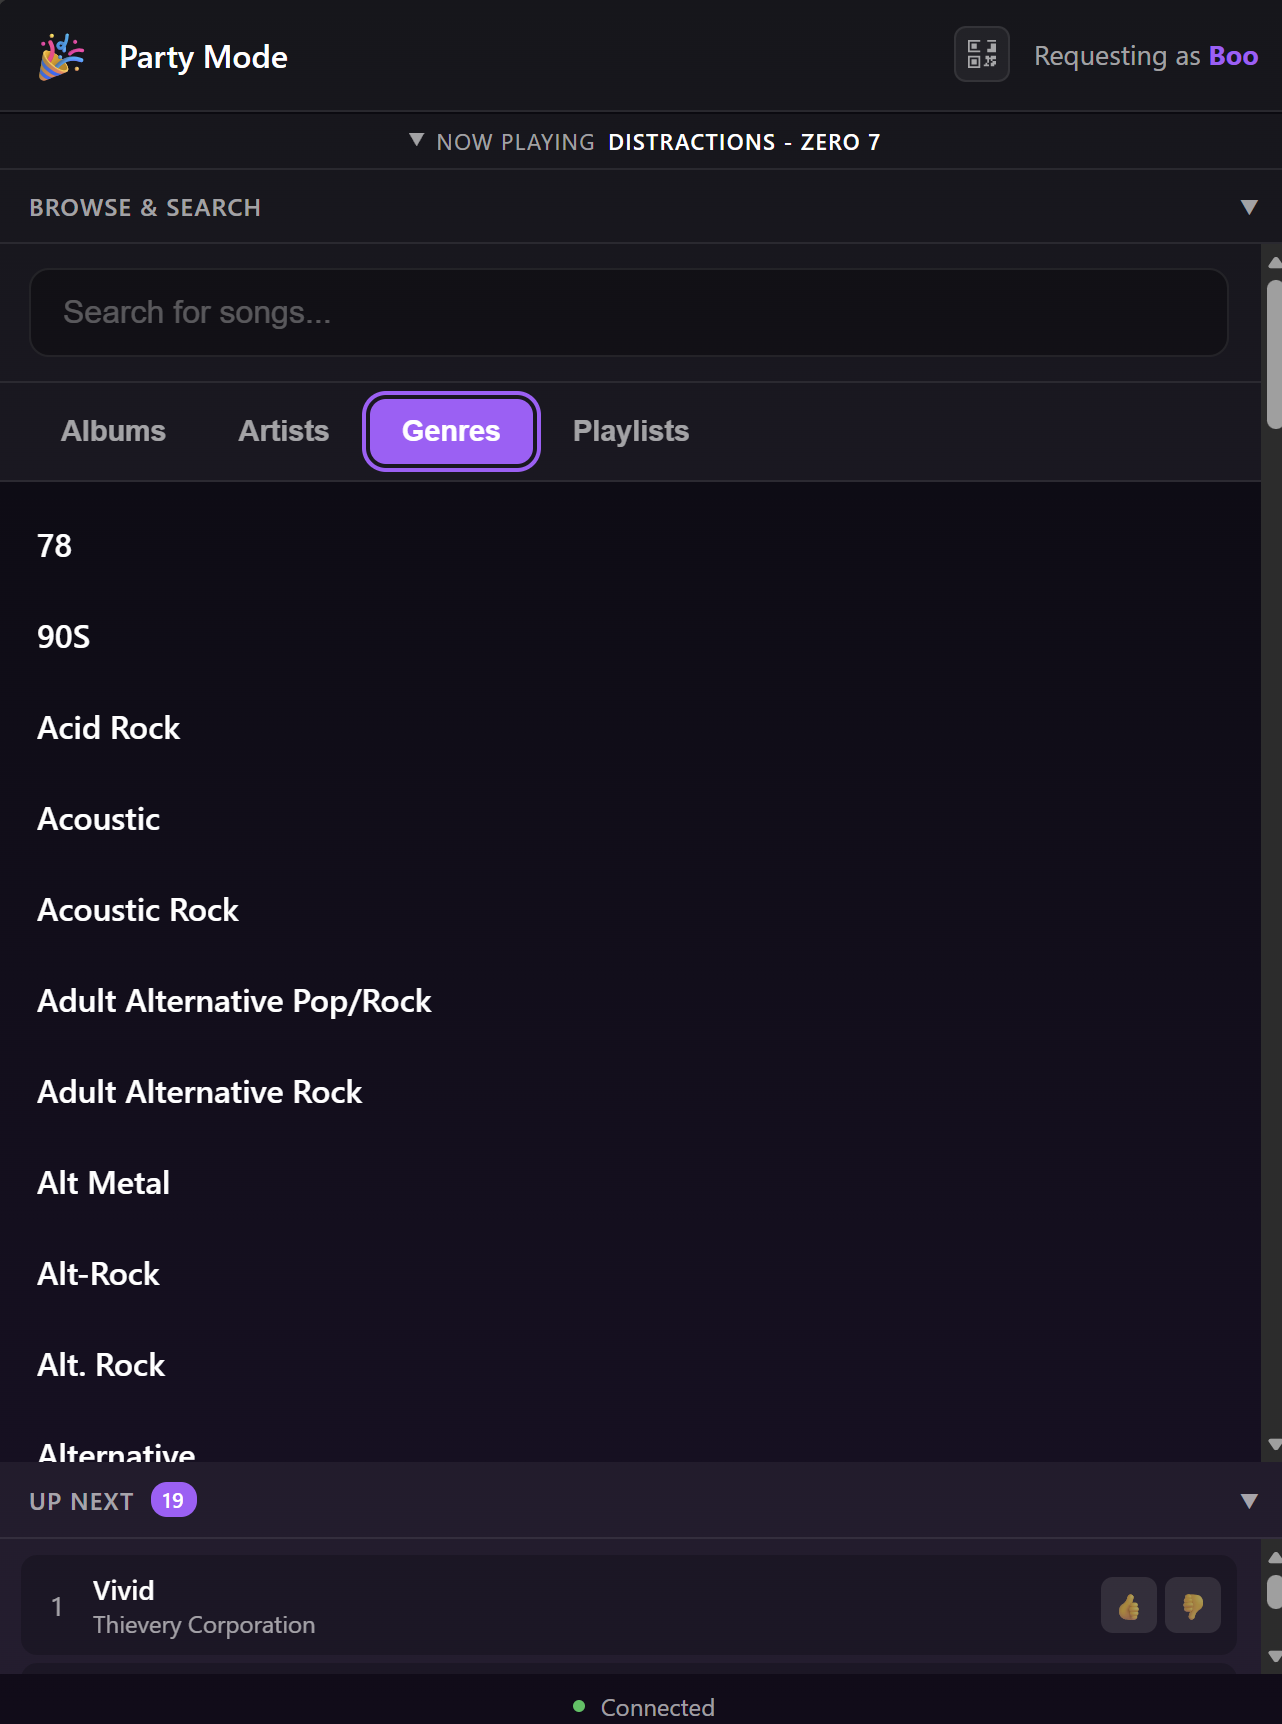Screen dimensions: 1282x1724
Task: Click the green Connected status indicator
Action: click(581, 1707)
